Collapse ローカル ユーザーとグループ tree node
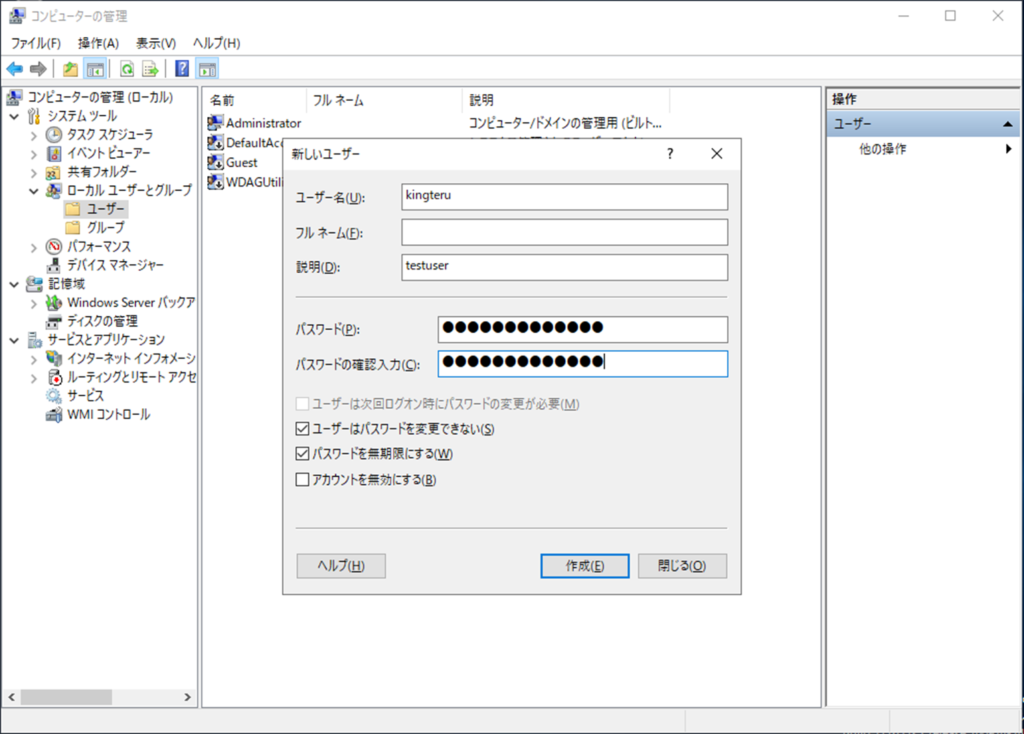The width and height of the screenshot is (1024, 734). (35, 191)
